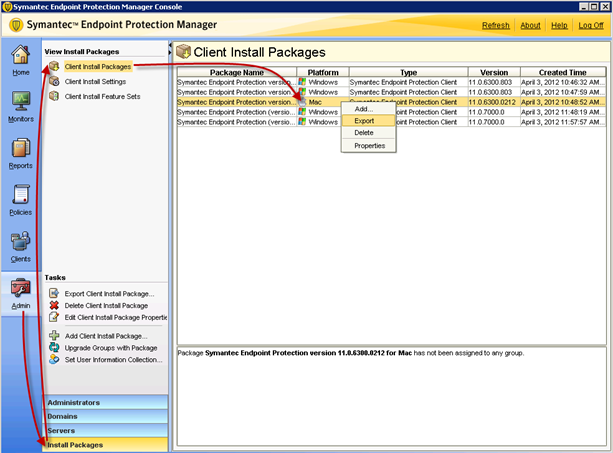Click the Log Off link
The width and height of the screenshot is (613, 453).
pos(591,25)
